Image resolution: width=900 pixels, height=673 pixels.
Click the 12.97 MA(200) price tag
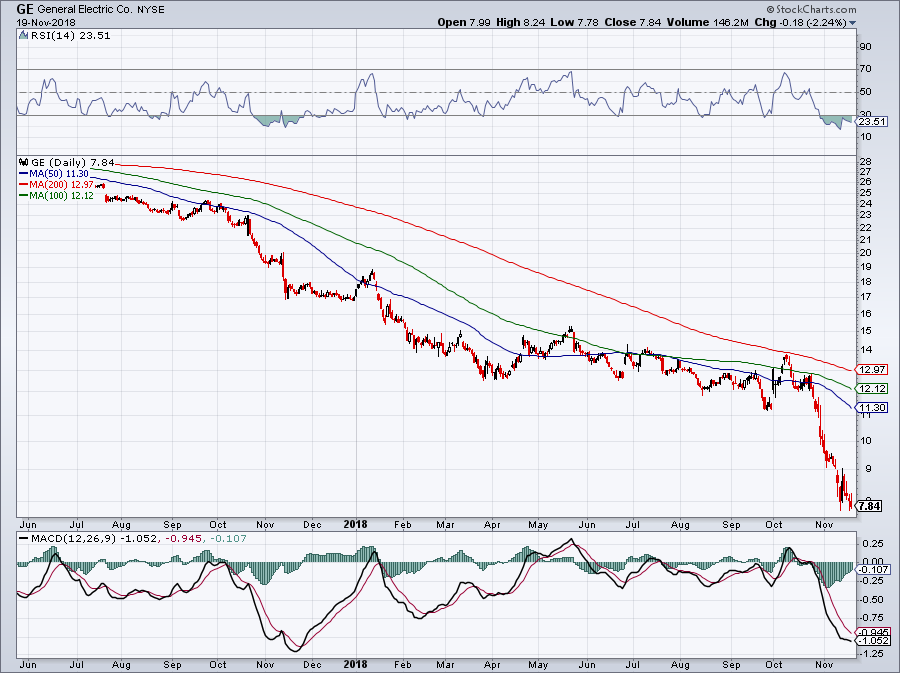tap(868, 370)
